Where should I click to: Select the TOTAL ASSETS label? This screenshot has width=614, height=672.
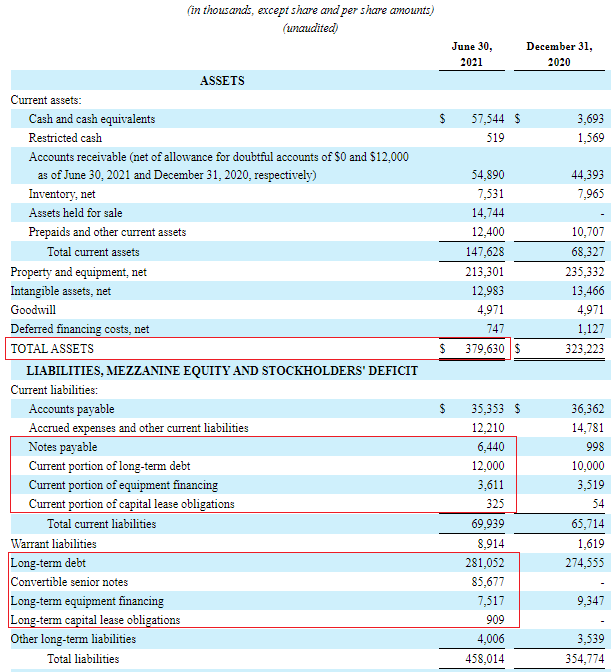pyautogui.click(x=52, y=349)
